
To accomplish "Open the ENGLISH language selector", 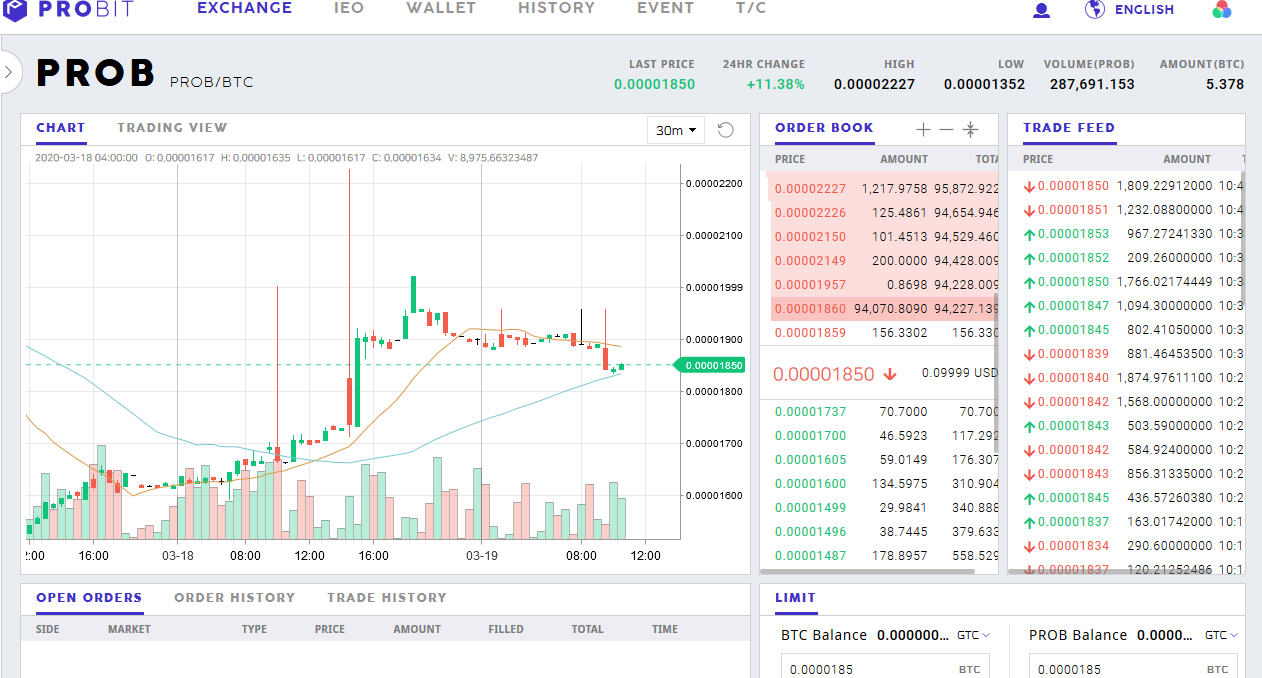I will point(1144,10).
